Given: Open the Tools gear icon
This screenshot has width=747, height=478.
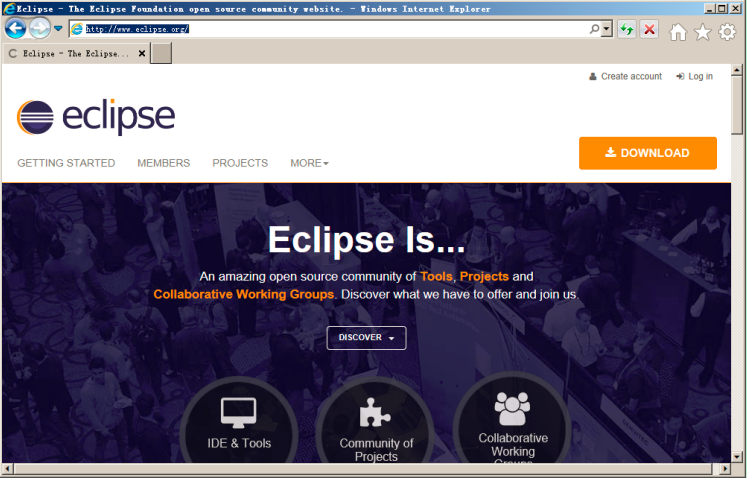Looking at the screenshot, I should (x=727, y=32).
